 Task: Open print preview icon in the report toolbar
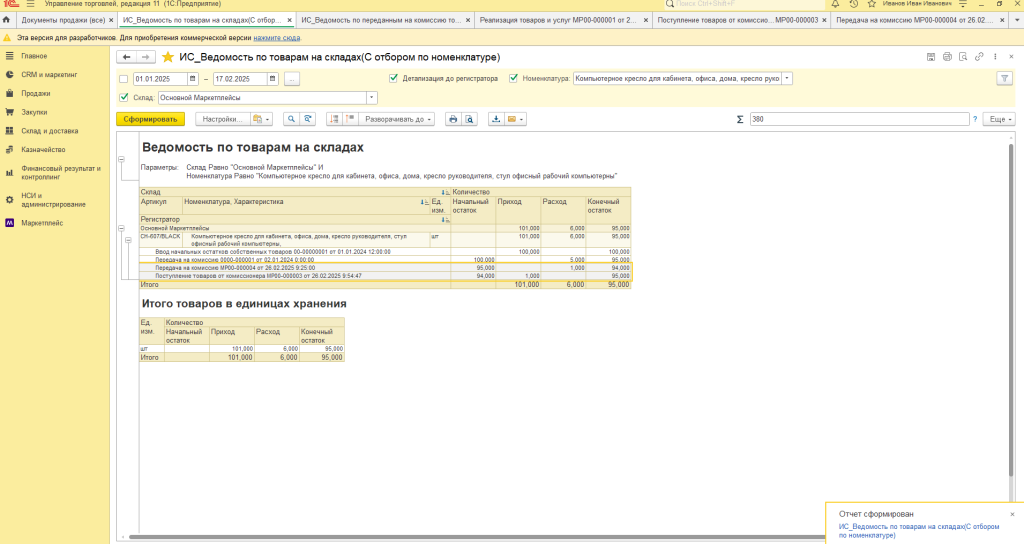470,120
